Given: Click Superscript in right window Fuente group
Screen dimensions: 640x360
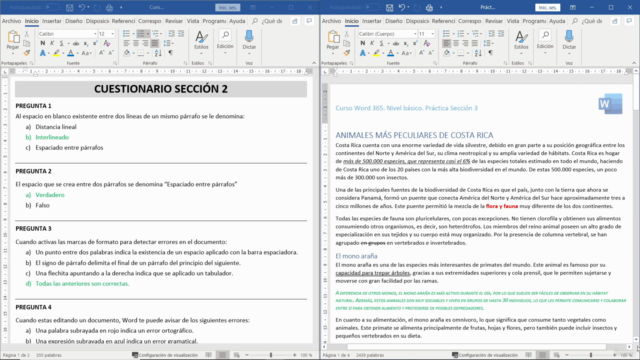Looking at the screenshot, I should tap(415, 43).
